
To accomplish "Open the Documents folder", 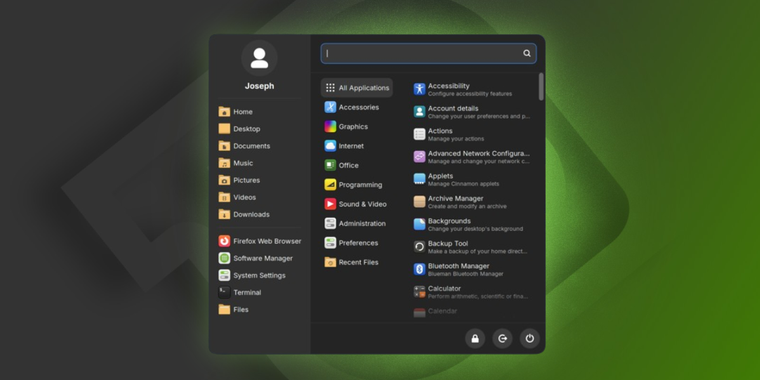I will pos(244,146).
